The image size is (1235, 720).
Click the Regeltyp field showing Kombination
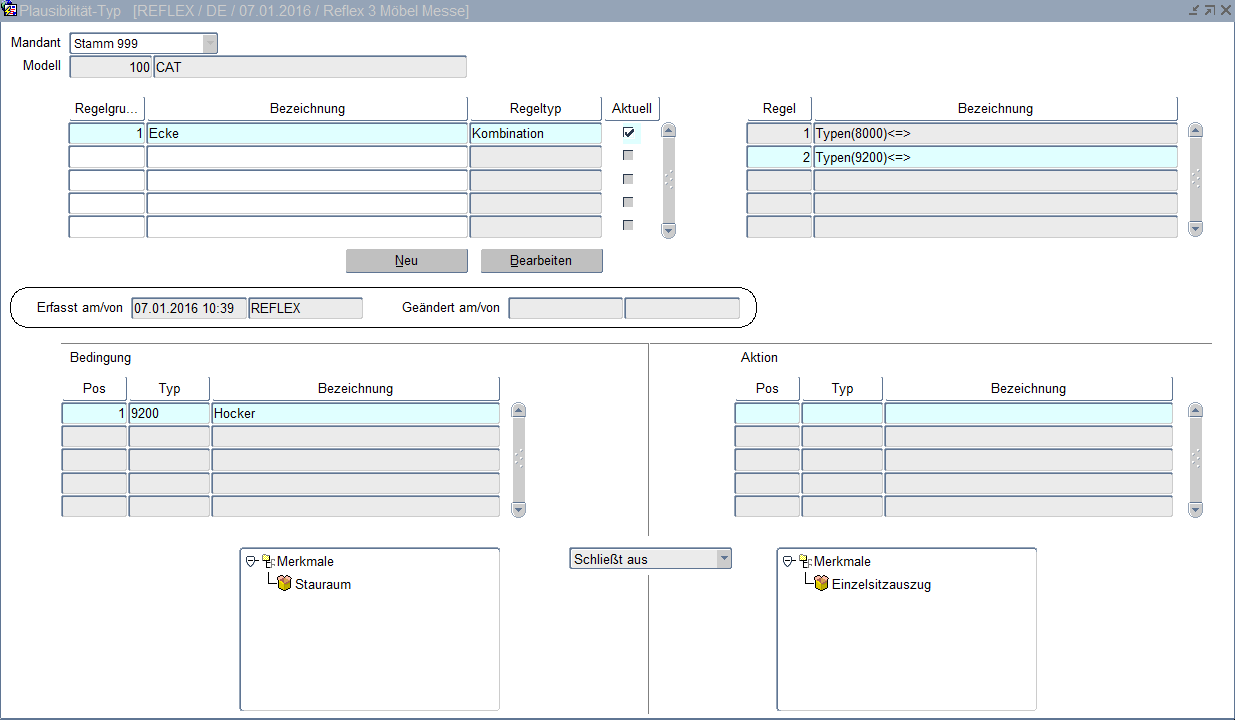[x=535, y=133]
